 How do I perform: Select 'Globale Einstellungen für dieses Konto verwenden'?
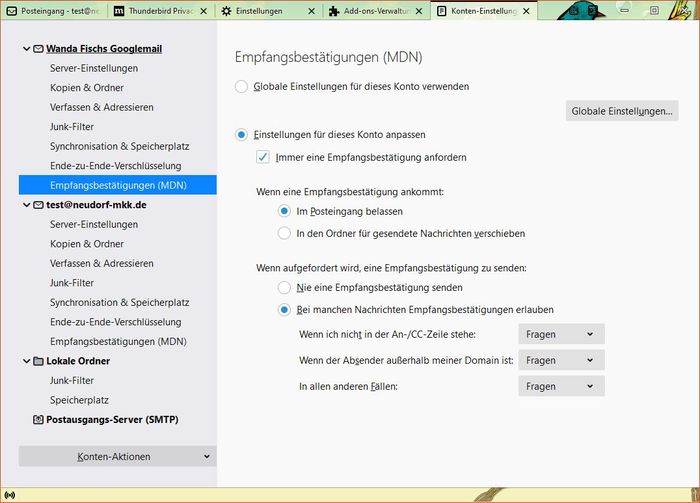[241, 87]
